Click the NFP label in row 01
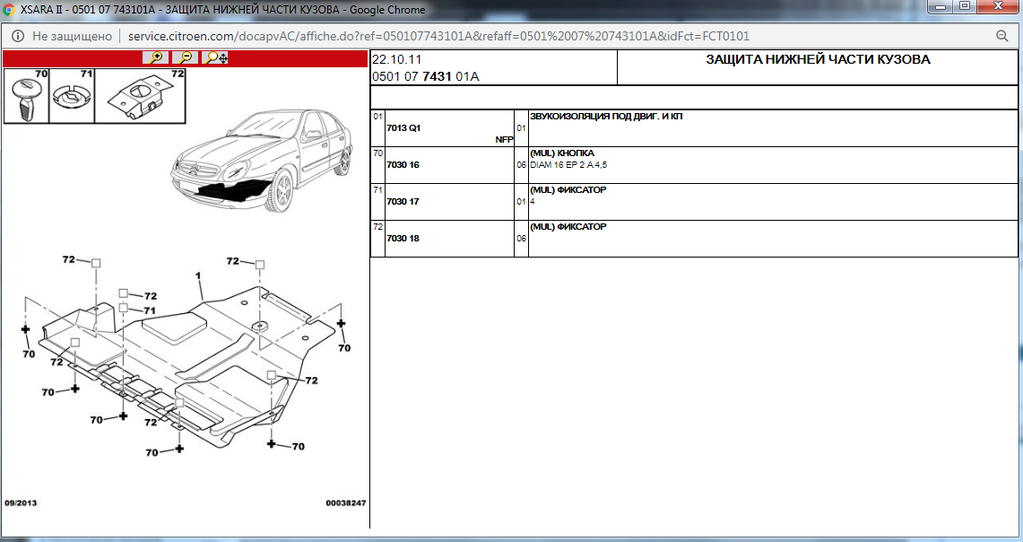Viewport: 1023px width, 542px height. click(x=504, y=140)
